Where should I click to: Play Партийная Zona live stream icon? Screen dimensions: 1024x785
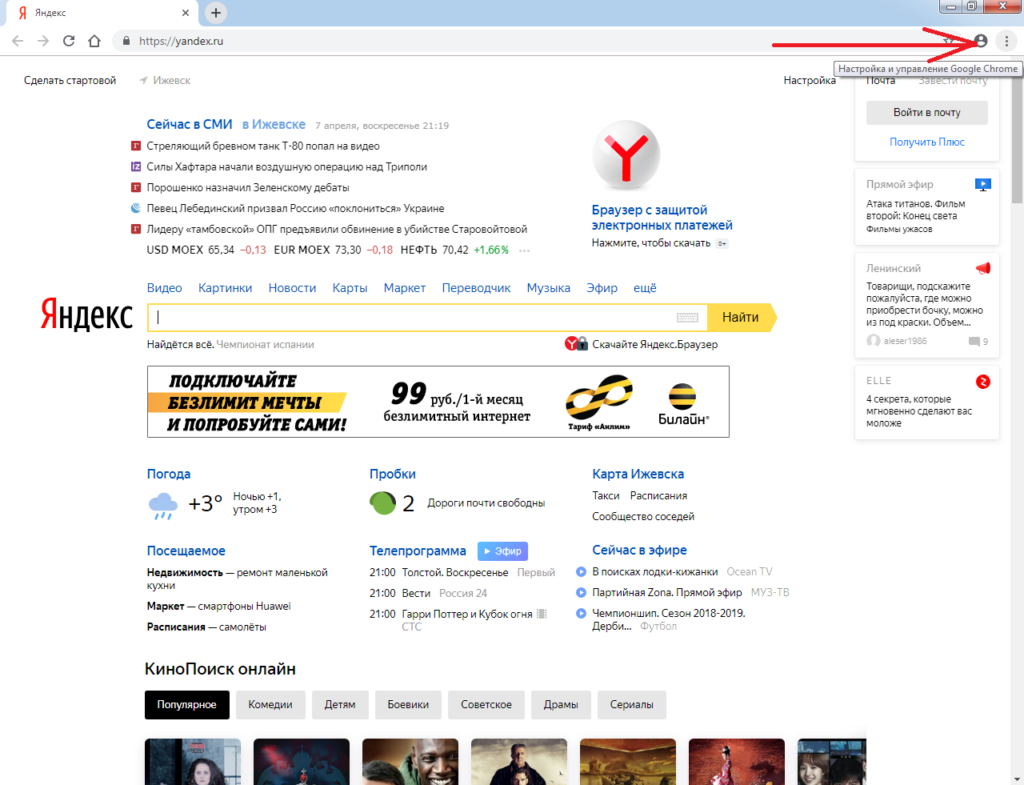pos(581,592)
